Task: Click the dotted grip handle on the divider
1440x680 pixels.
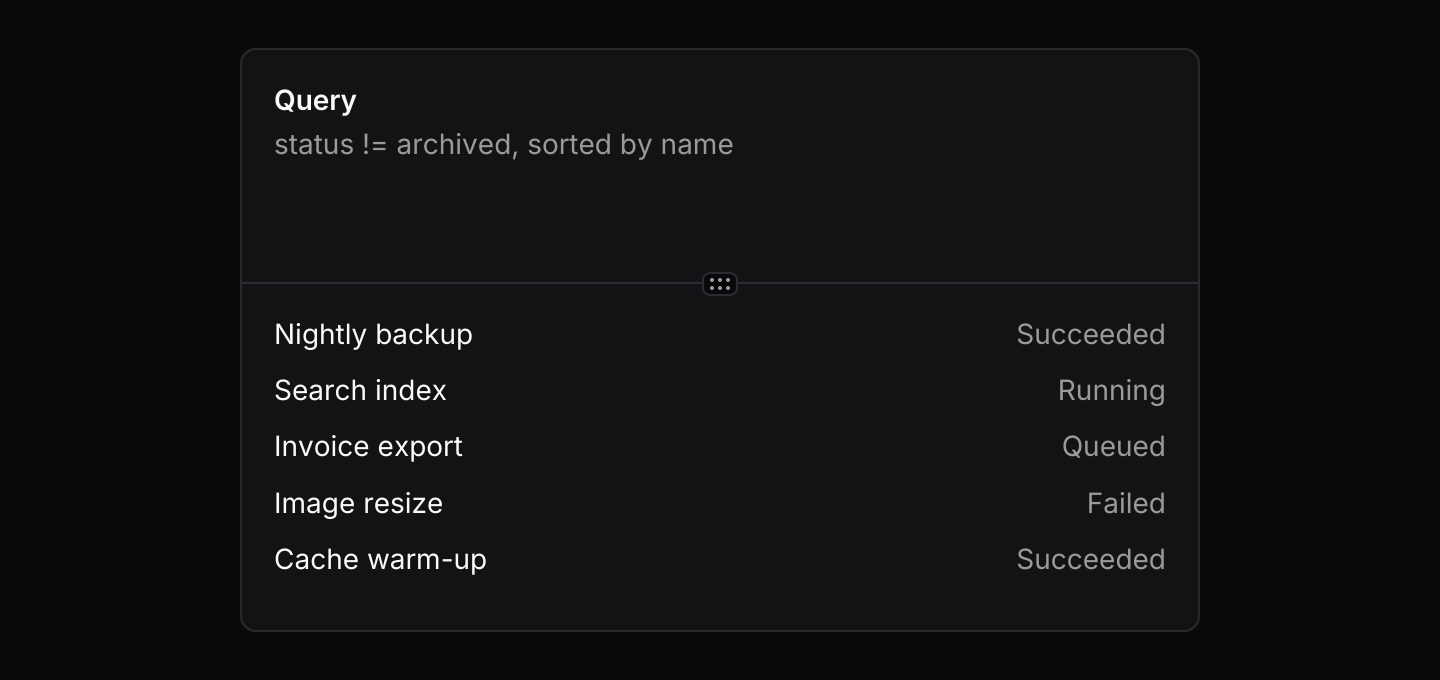Action: pyautogui.click(x=720, y=284)
